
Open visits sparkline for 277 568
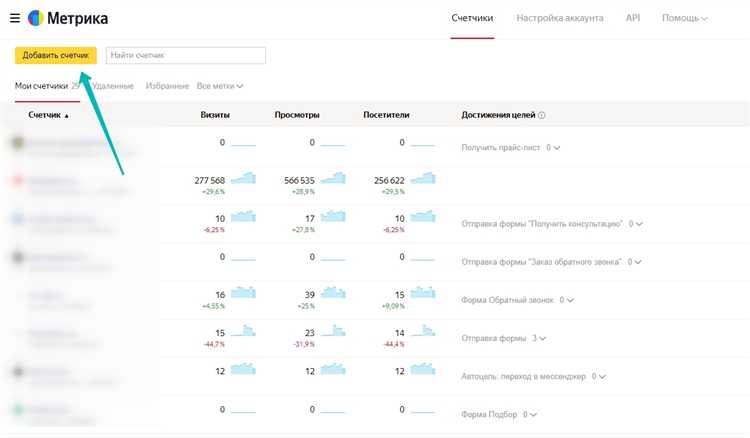point(243,178)
